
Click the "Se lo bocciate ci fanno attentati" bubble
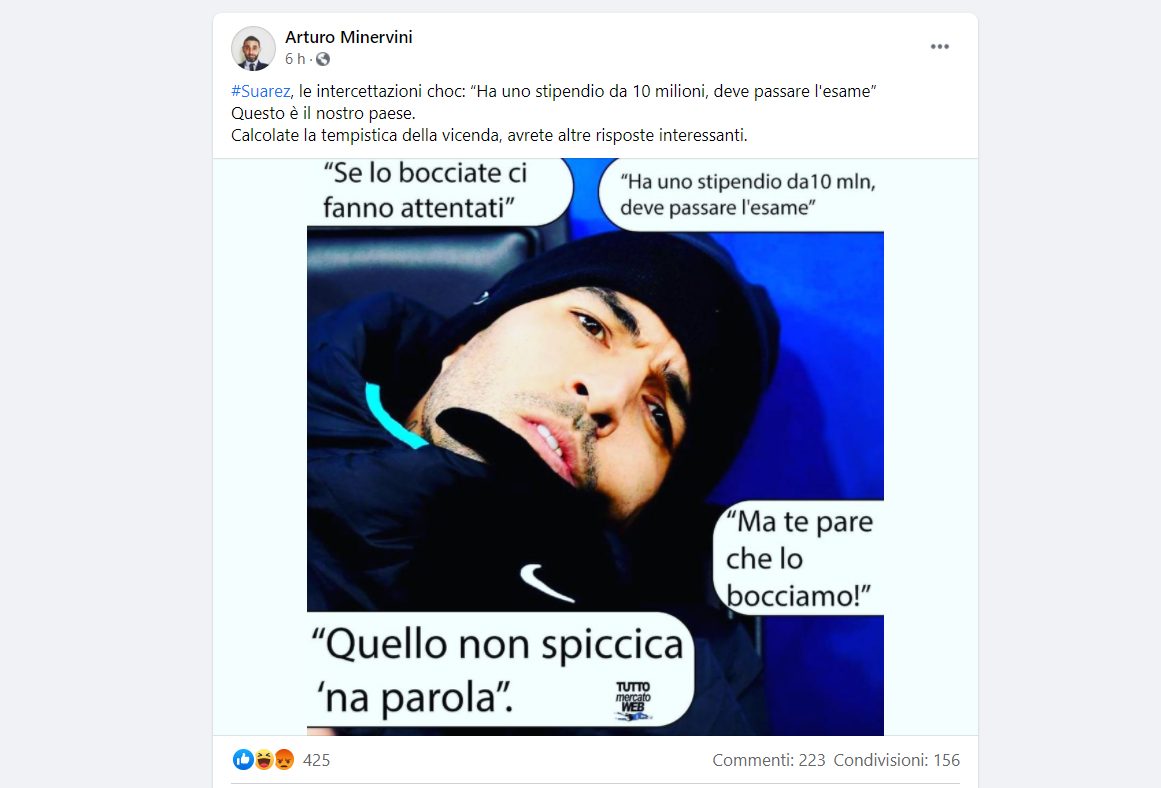coord(440,192)
